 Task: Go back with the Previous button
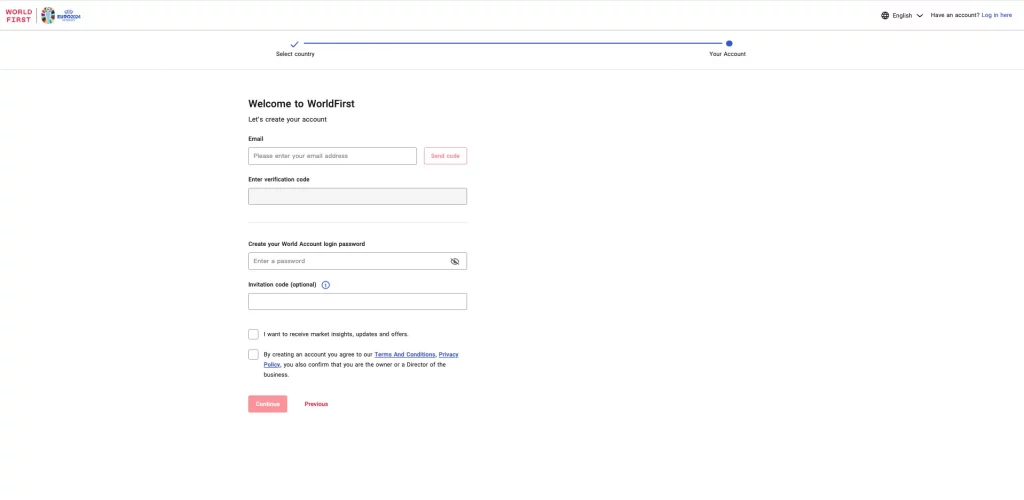[316, 404]
